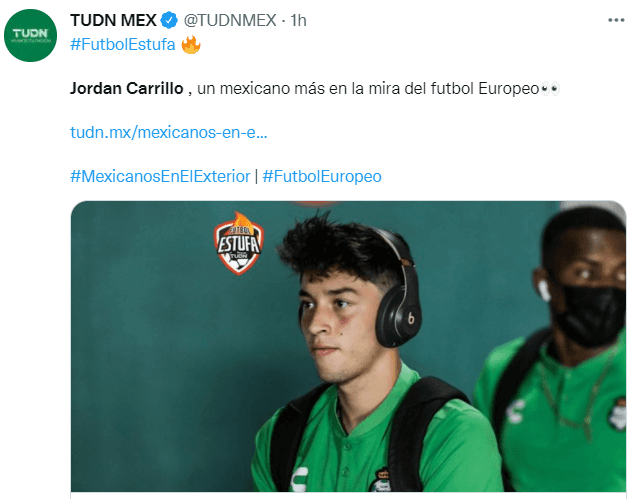Click the blue verified badge icon
Image resolution: width=636 pixels, height=499 pixels.
[x=169, y=20]
